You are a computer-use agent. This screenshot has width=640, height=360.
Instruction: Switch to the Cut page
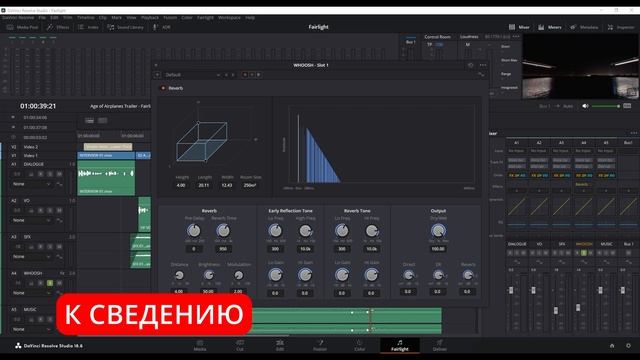click(x=240, y=345)
